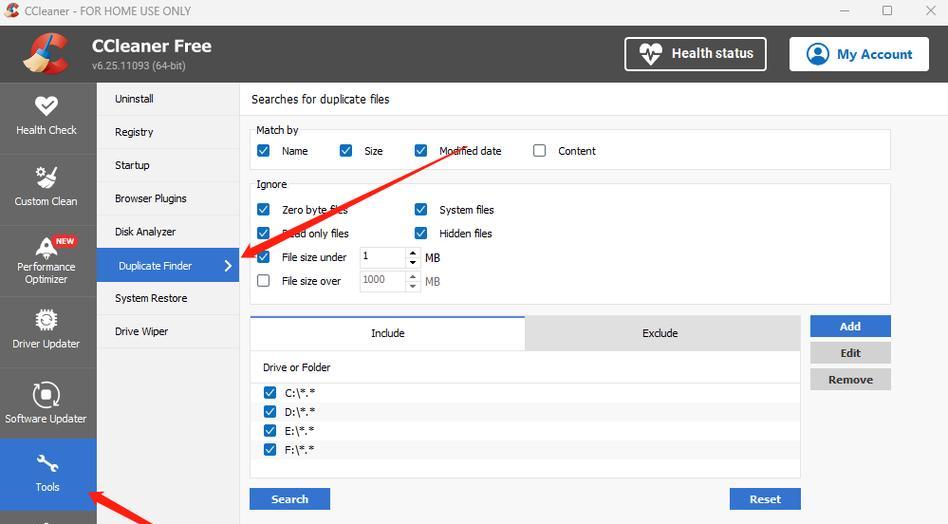Image resolution: width=948 pixels, height=524 pixels.
Task: Open My Account
Action: pyautogui.click(x=859, y=54)
